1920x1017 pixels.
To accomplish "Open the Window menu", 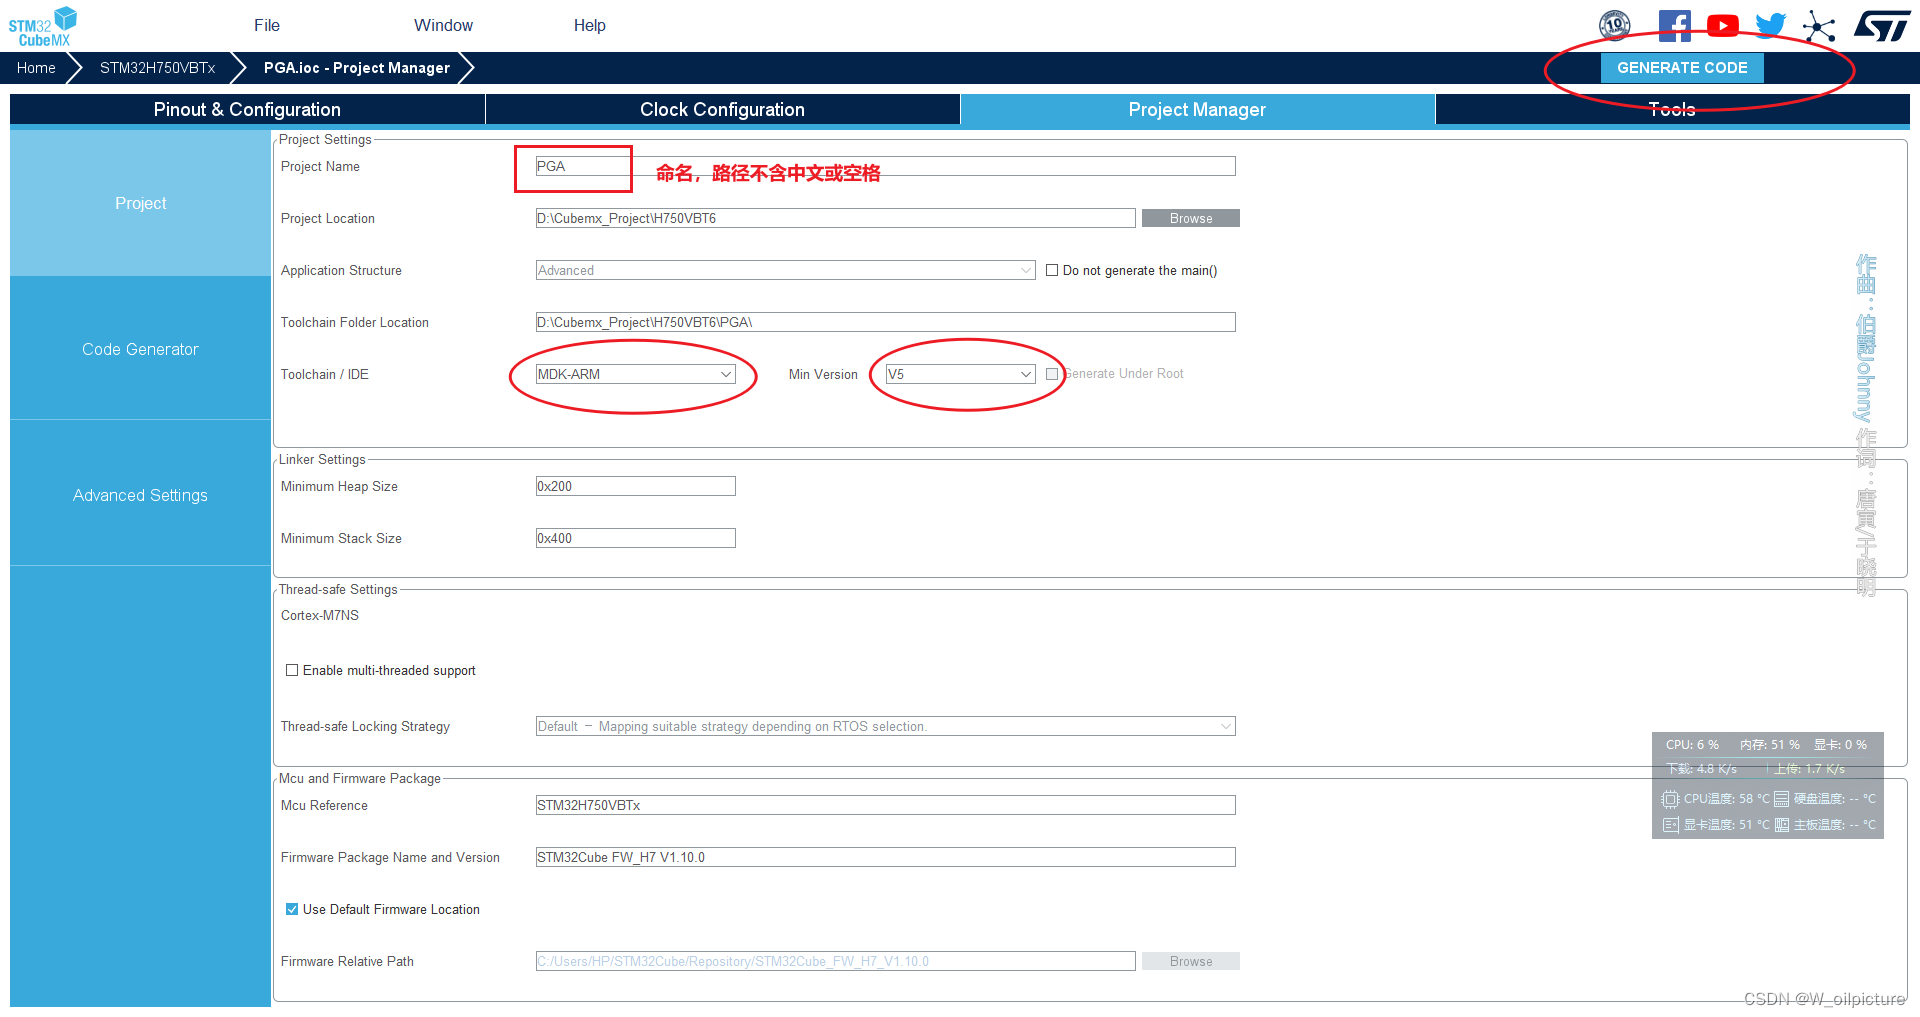I will 443,25.
